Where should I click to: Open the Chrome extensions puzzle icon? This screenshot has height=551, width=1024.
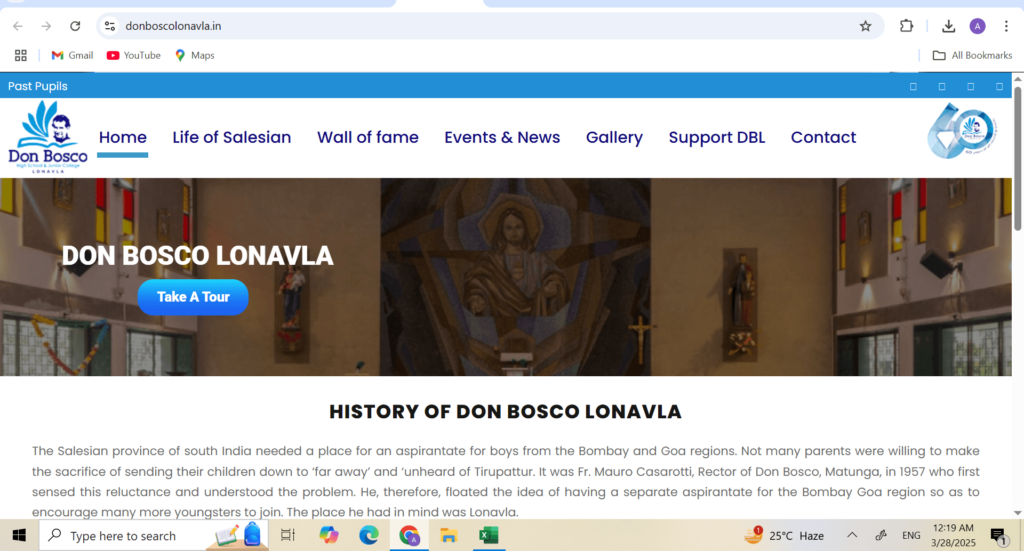[906, 26]
